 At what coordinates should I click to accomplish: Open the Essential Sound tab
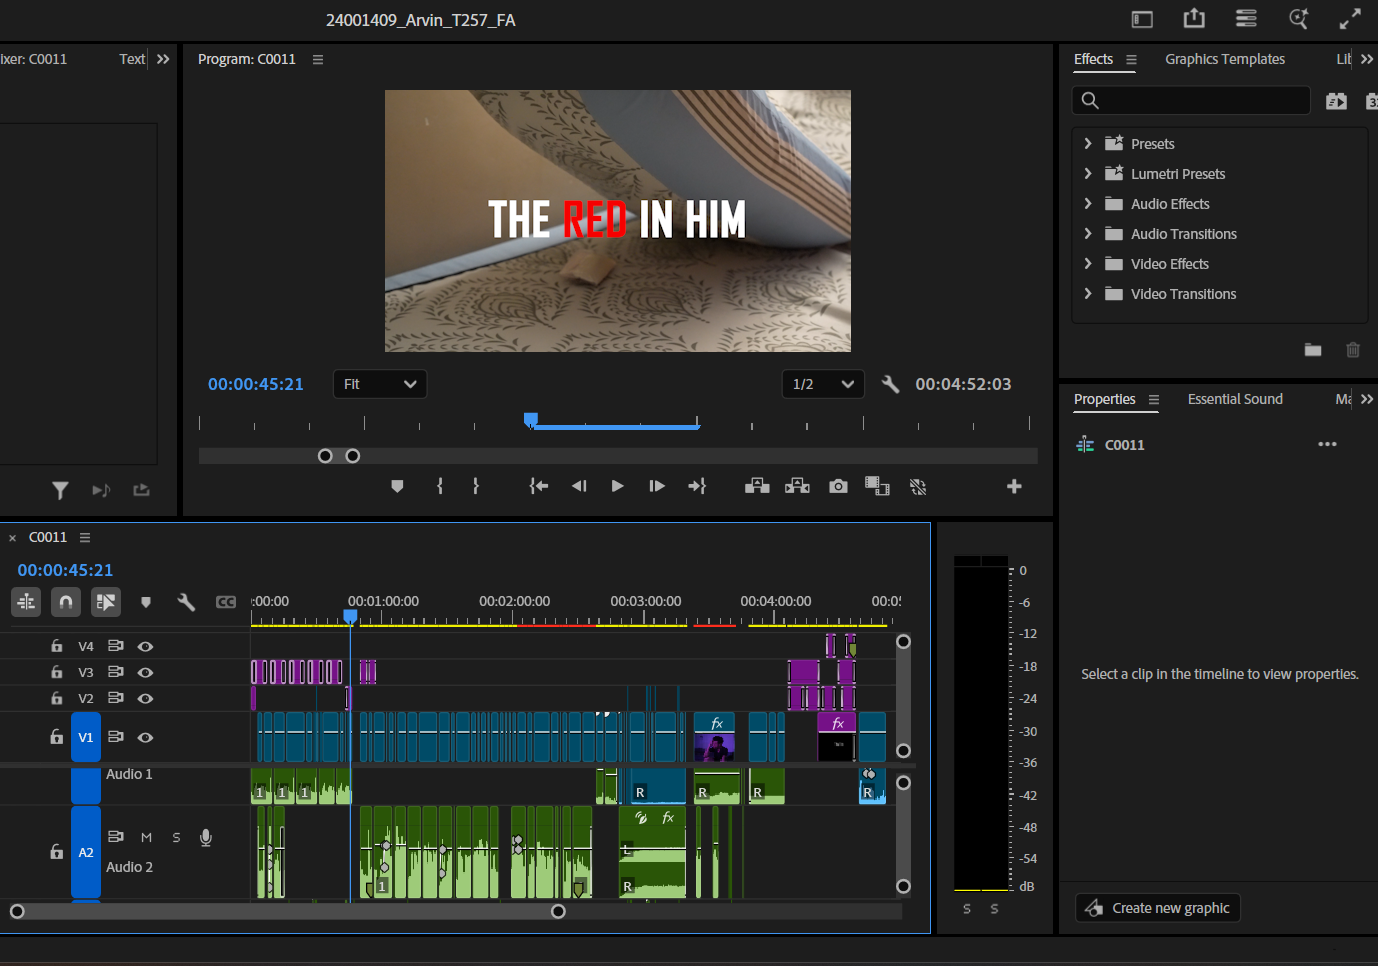(x=1234, y=399)
